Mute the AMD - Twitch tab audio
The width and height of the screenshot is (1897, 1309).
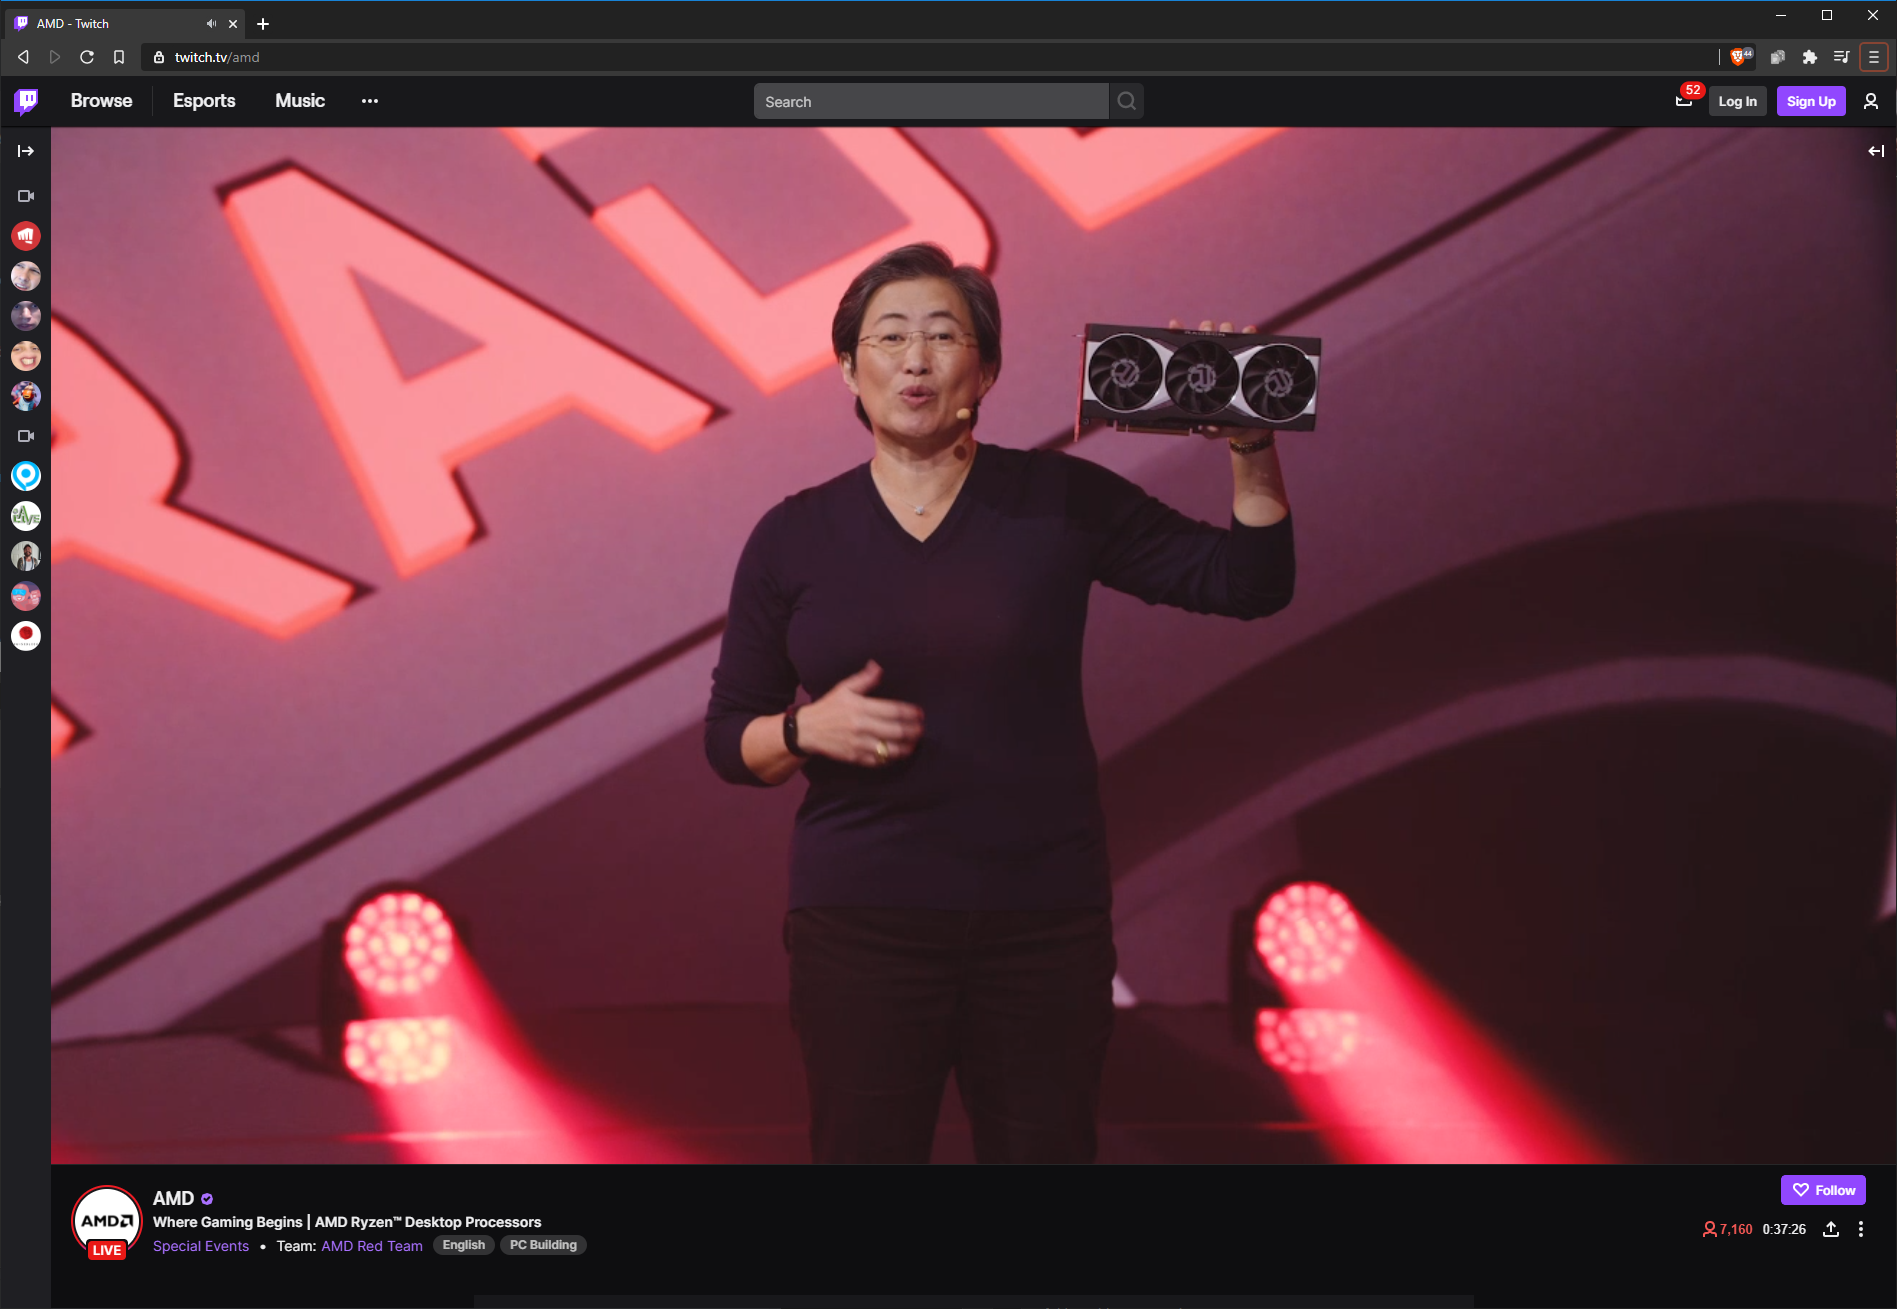point(211,23)
